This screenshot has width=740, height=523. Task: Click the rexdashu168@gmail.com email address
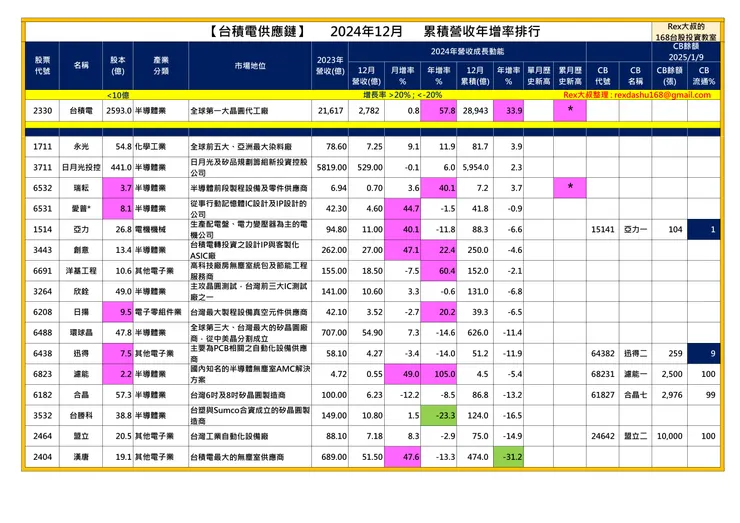click(x=663, y=95)
